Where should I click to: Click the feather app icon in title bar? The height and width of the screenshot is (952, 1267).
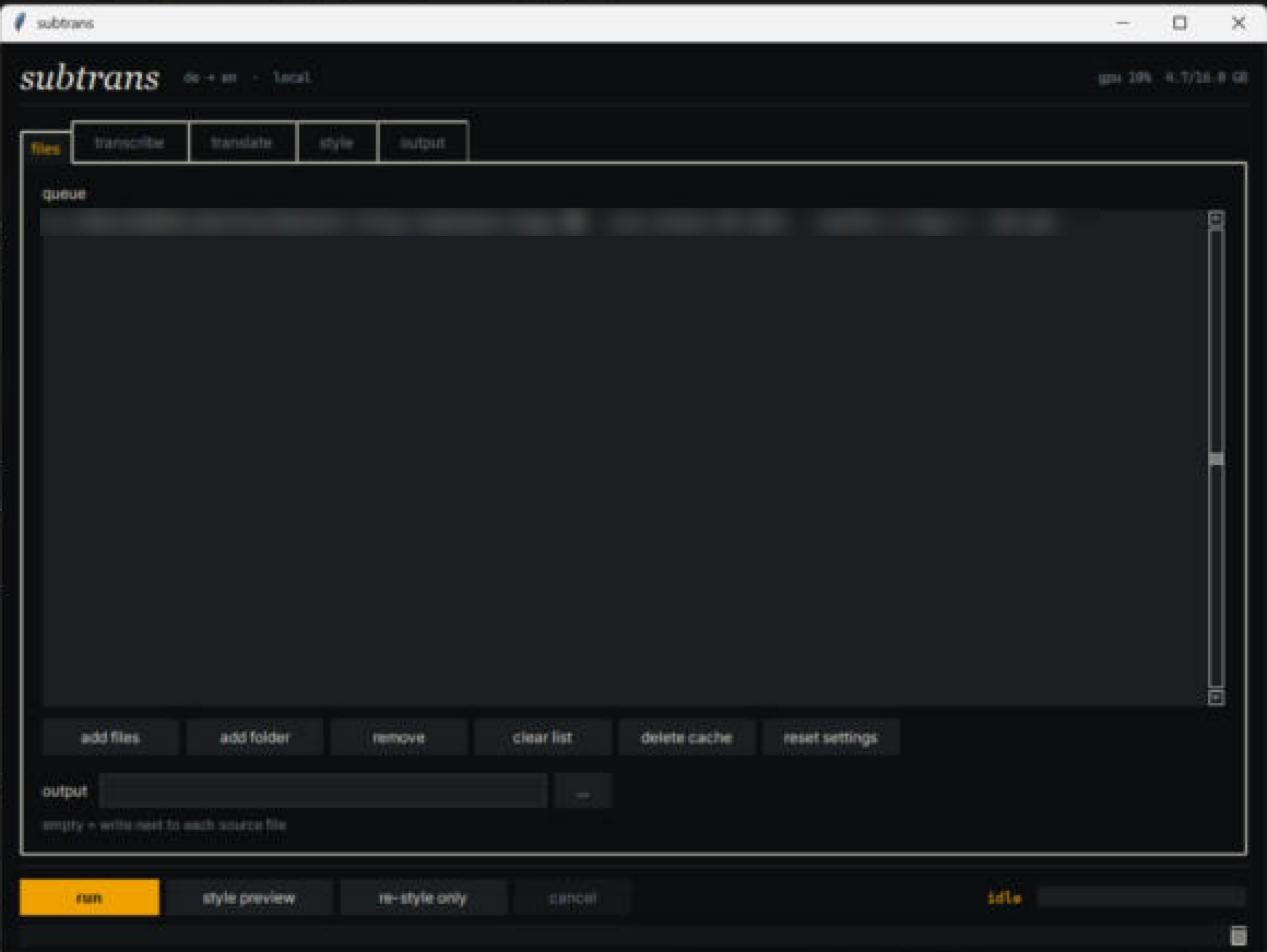pyautogui.click(x=19, y=23)
